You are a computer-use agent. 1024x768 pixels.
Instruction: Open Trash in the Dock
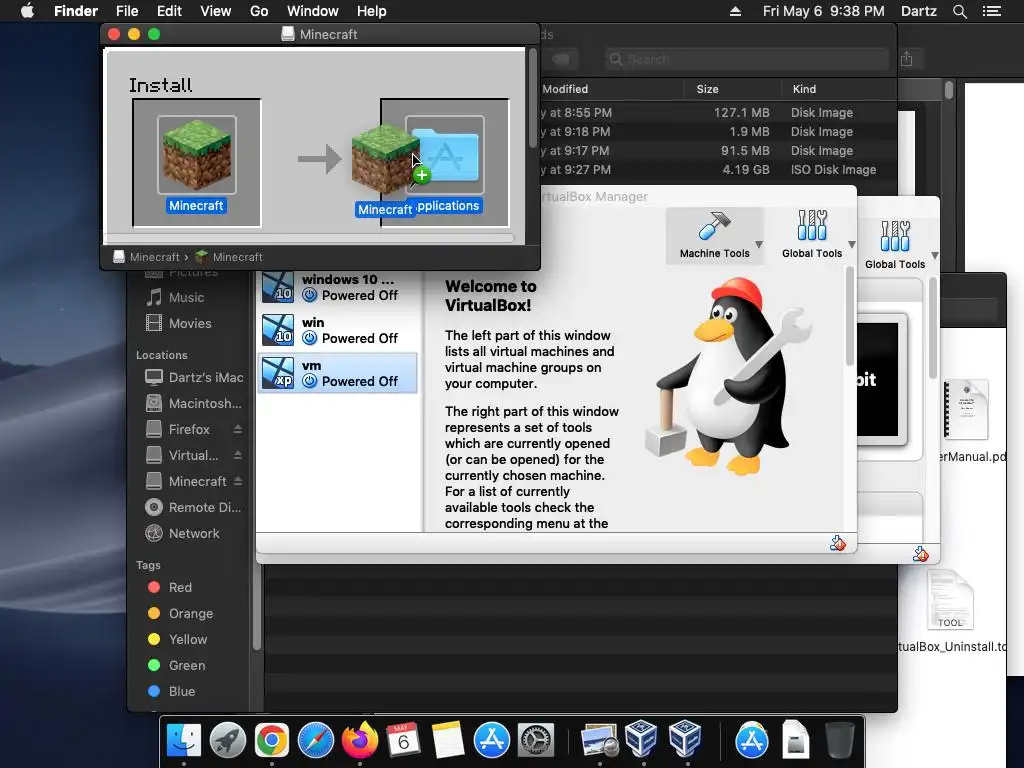point(840,741)
